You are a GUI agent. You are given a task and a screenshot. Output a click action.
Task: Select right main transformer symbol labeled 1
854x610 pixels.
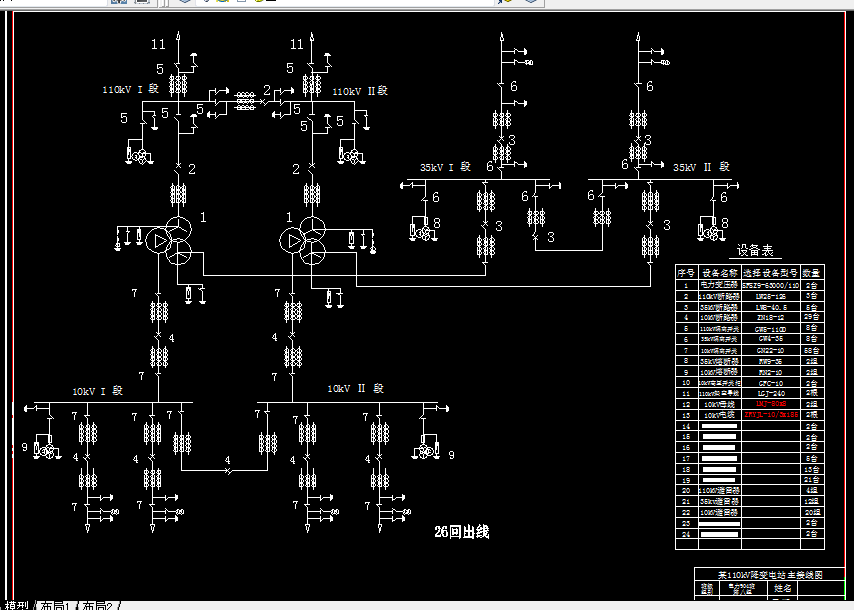303,240
